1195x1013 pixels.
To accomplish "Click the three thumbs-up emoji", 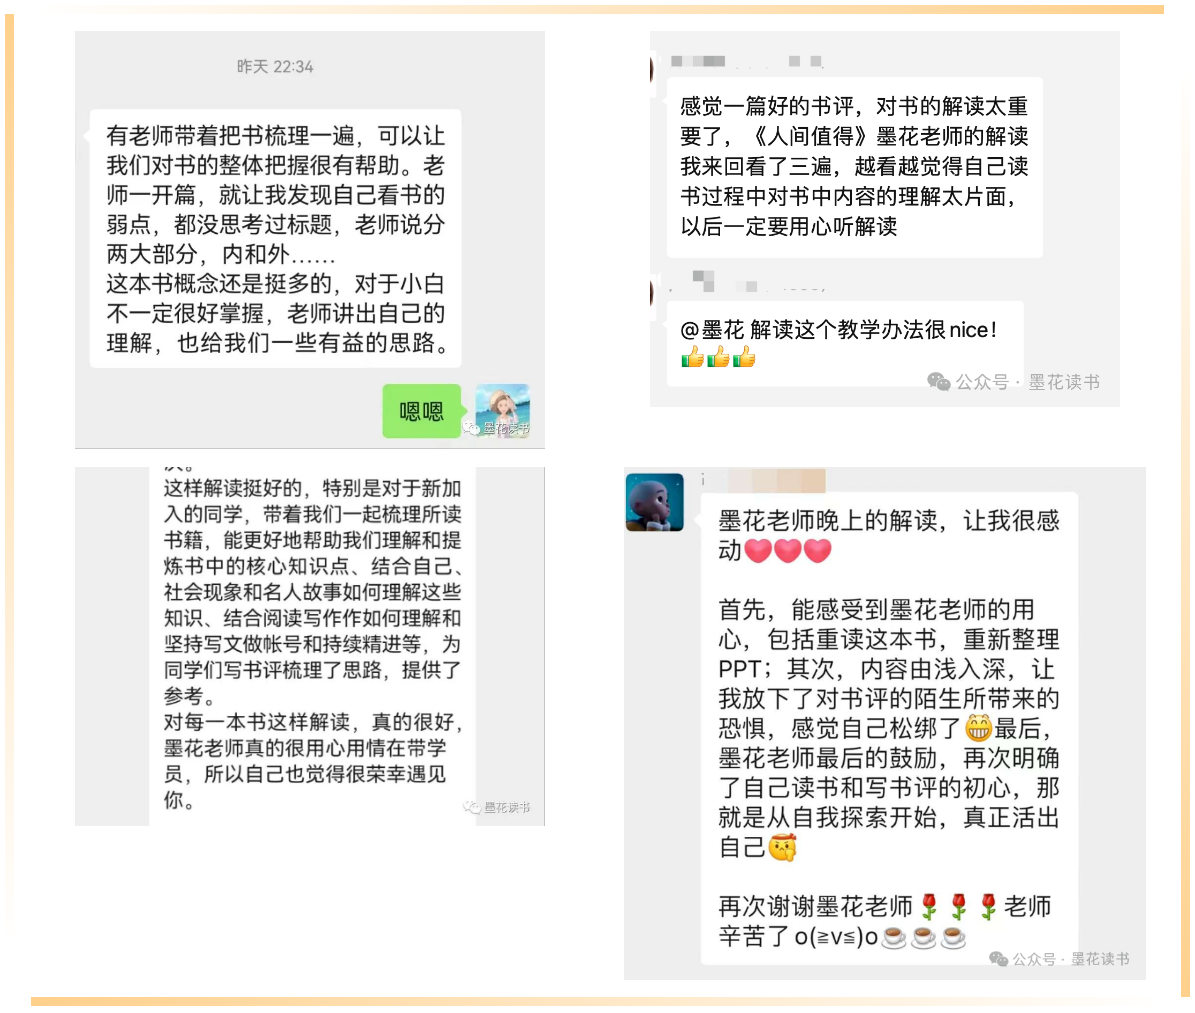I will 718,357.
